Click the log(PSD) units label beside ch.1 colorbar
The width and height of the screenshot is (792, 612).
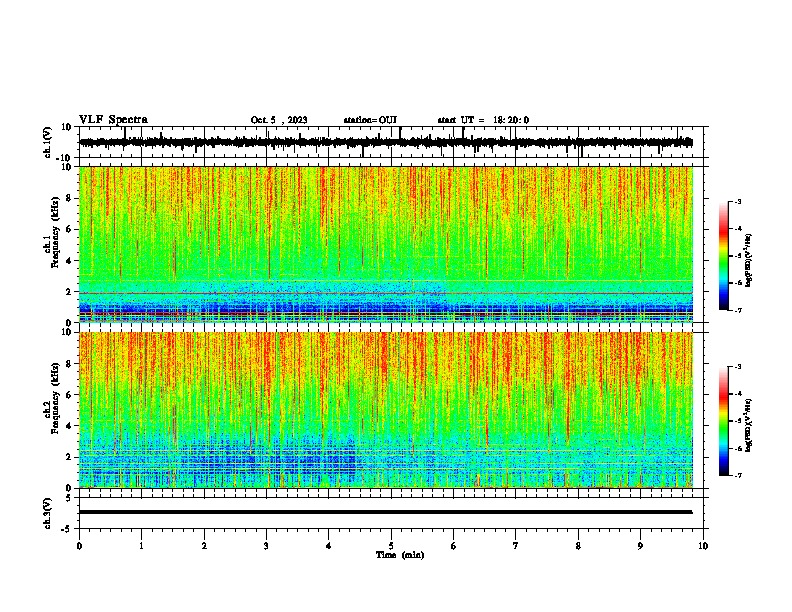[x=749, y=261]
